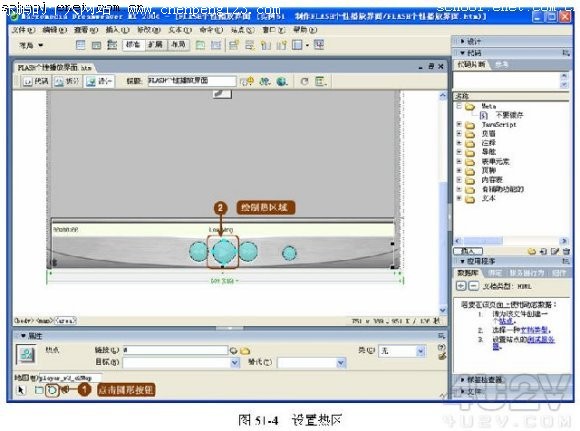Screen dimensions: 580x431
Task: Click the Draw Layout Cell icon
Action: [x=216, y=45]
